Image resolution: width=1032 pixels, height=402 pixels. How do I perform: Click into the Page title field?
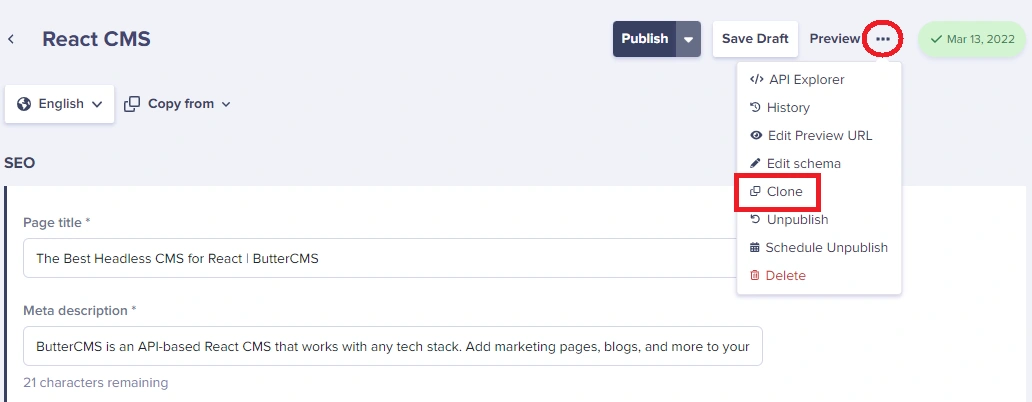(x=393, y=258)
